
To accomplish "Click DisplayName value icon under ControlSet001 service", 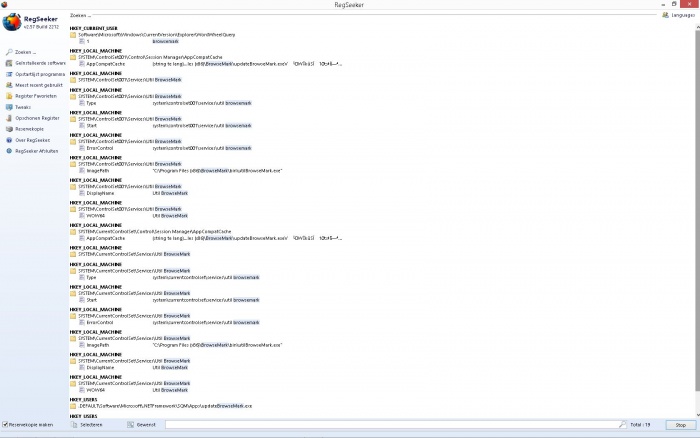I will coord(82,193).
